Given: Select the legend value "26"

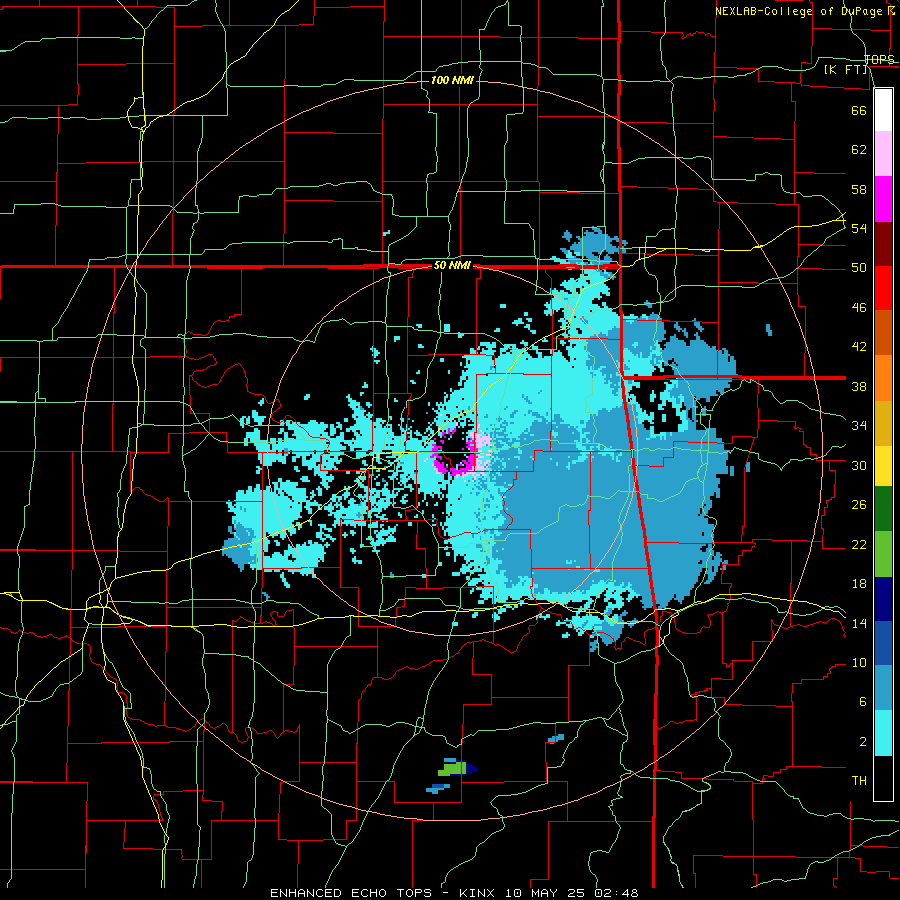Looking at the screenshot, I should (x=859, y=505).
